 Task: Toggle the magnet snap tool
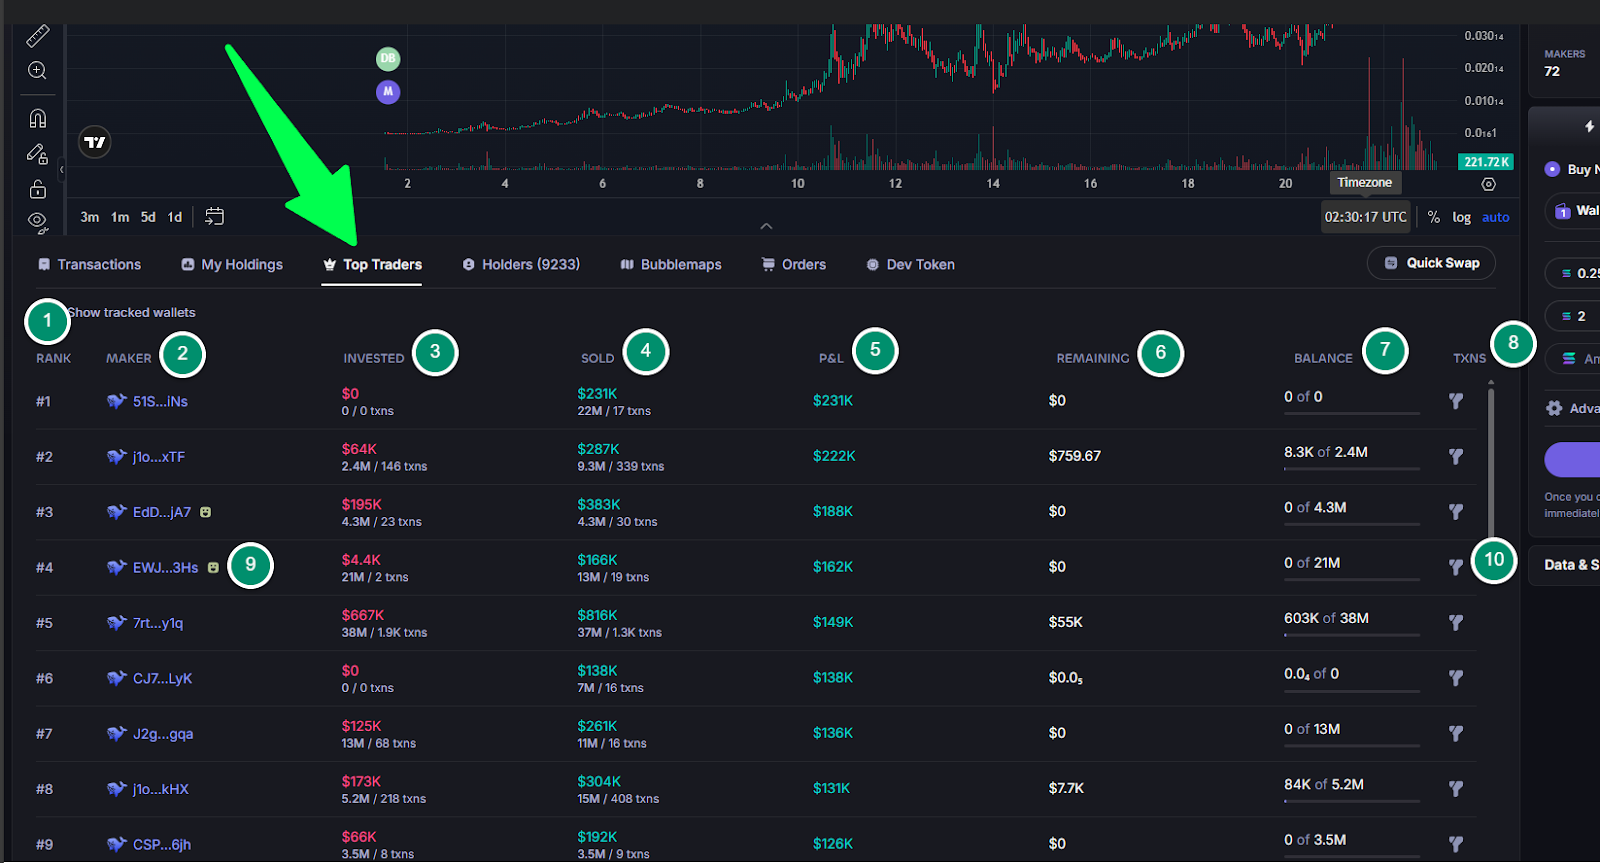point(37,118)
